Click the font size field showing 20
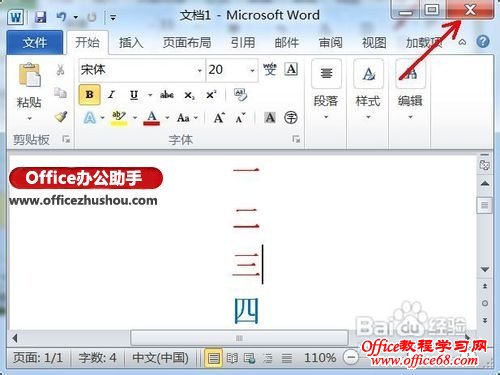 click(227, 70)
